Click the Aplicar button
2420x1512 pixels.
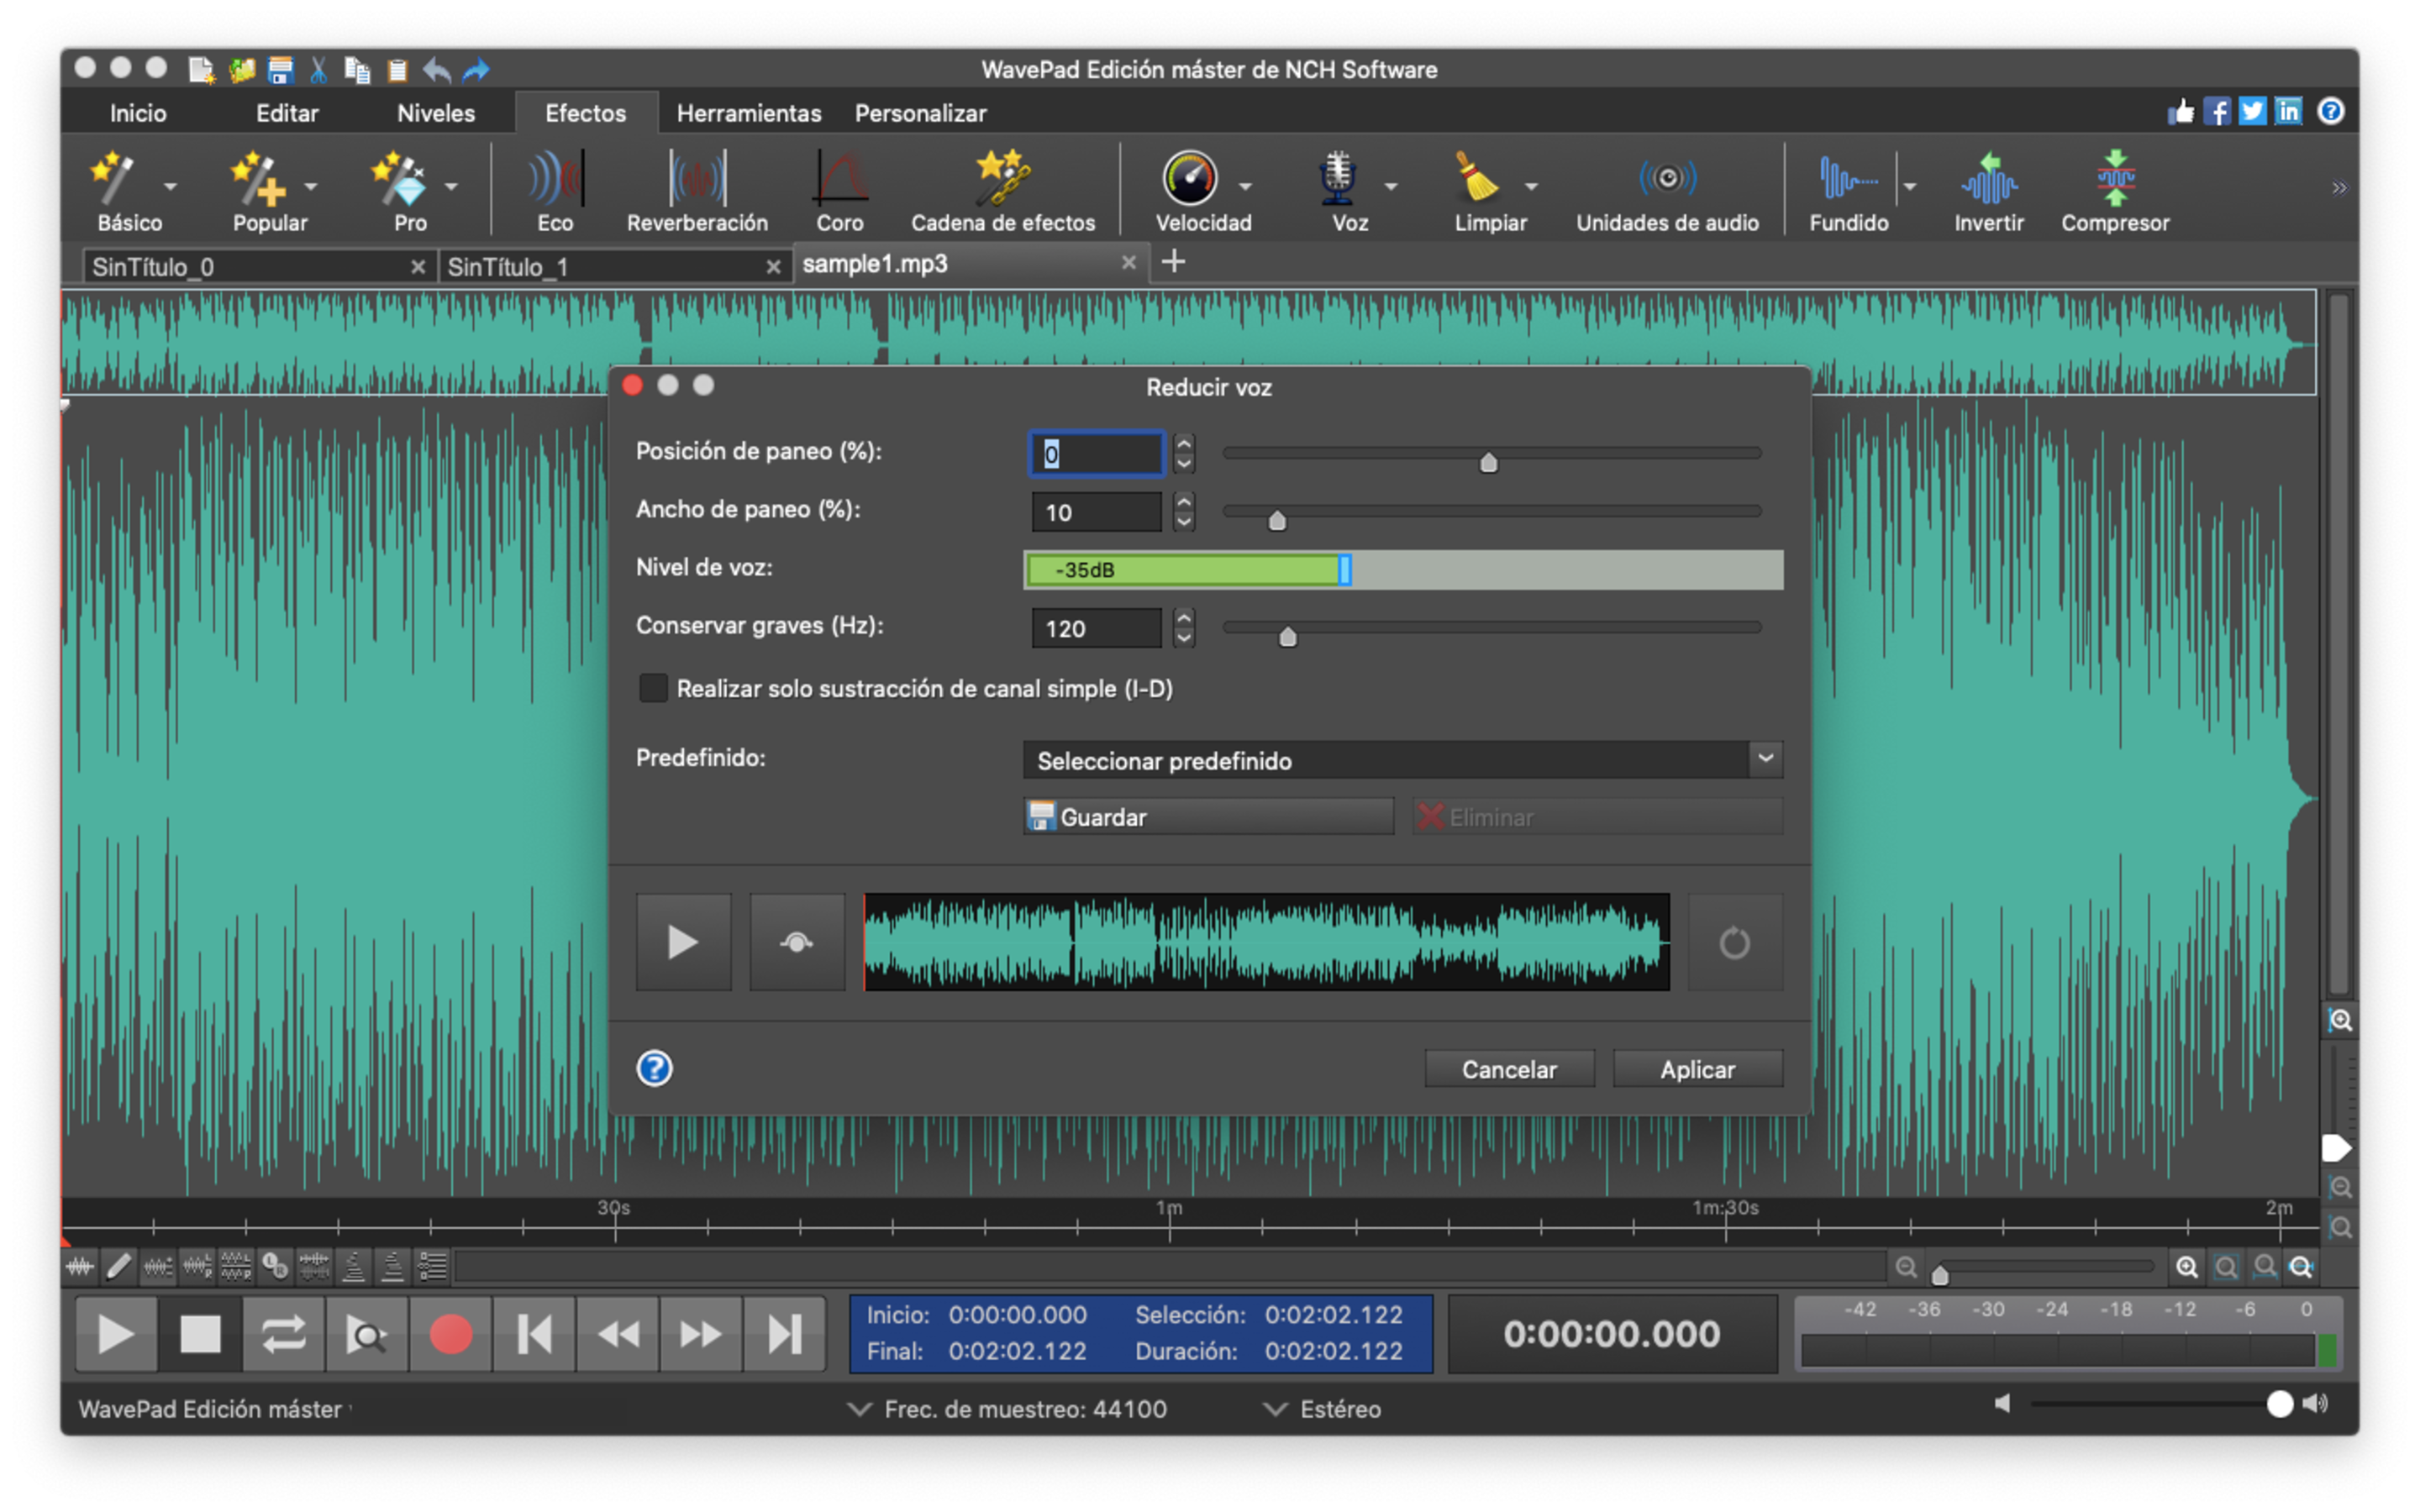(x=1697, y=1069)
